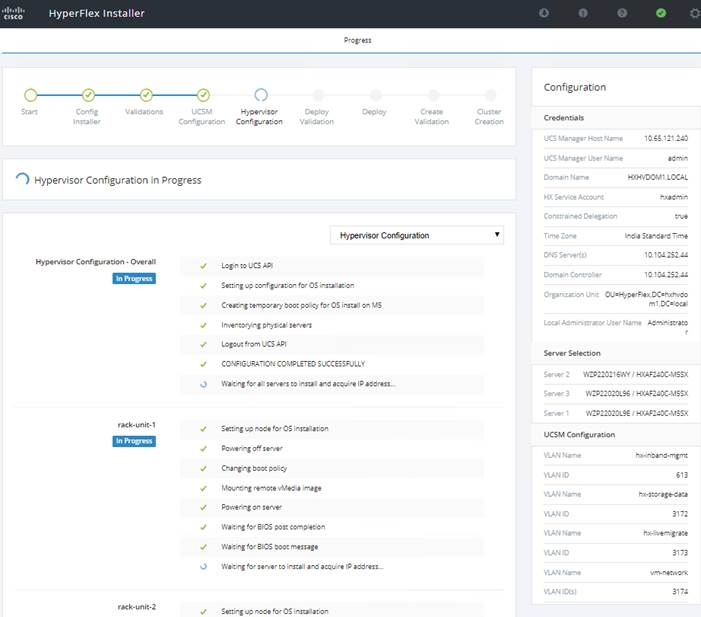
Task: Open the help question mark icon
Action: coord(623,13)
